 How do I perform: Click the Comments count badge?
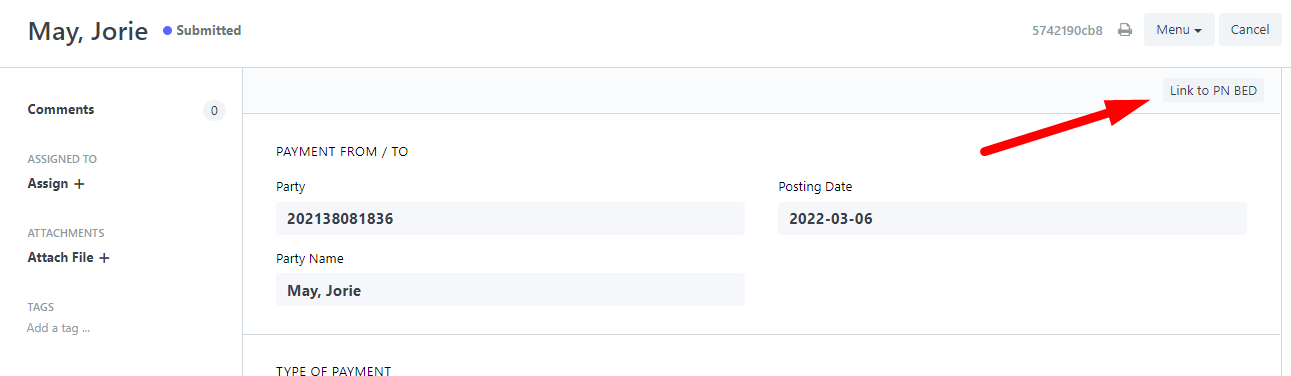(x=214, y=111)
